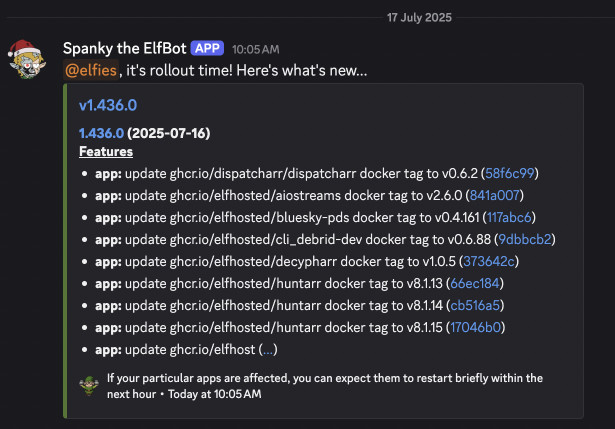This screenshot has width=615, height=429.
Task: Click the footer Today at 10:05 AM text
Action: pyautogui.click(x=215, y=394)
